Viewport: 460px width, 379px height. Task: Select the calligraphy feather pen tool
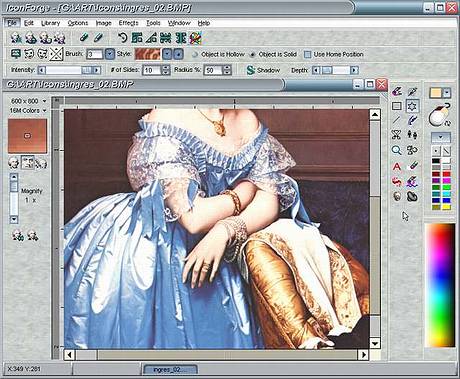coord(412,120)
